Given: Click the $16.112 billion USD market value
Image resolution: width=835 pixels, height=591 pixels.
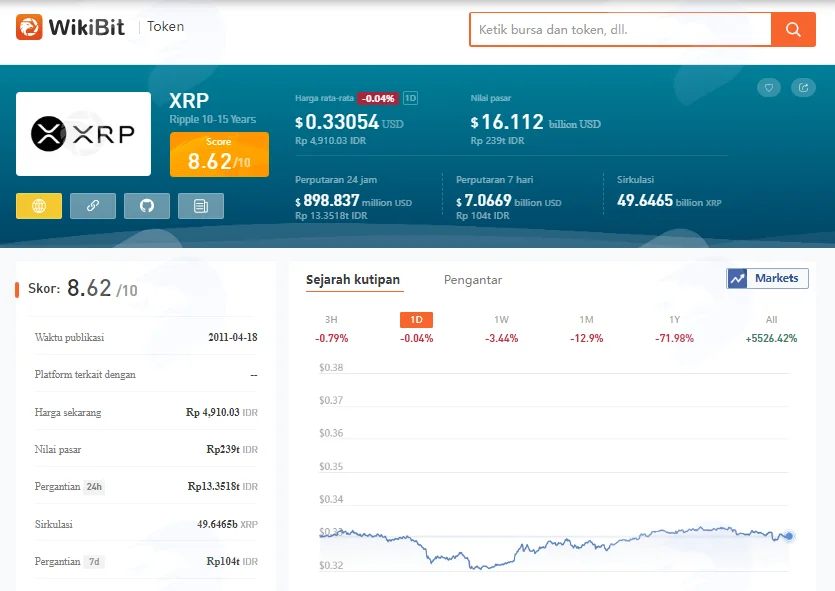Looking at the screenshot, I should pyautogui.click(x=536, y=122).
